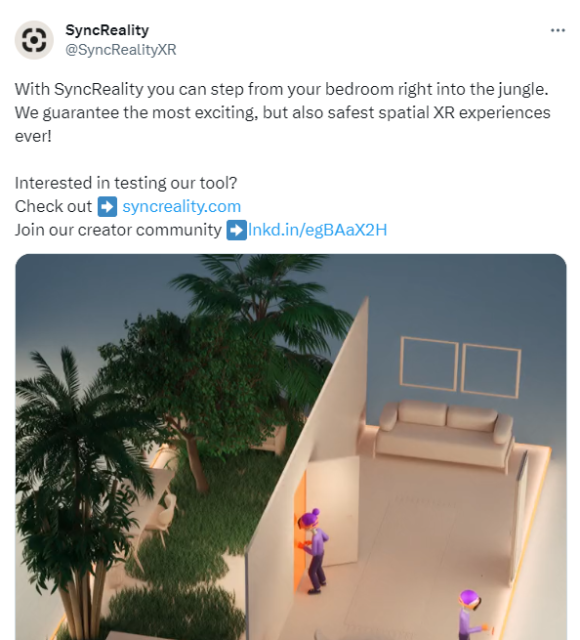Screen dimensions: 580x640
Task: Select the "Interested in testing our tool?" line
Action: pyautogui.click(x=126, y=183)
